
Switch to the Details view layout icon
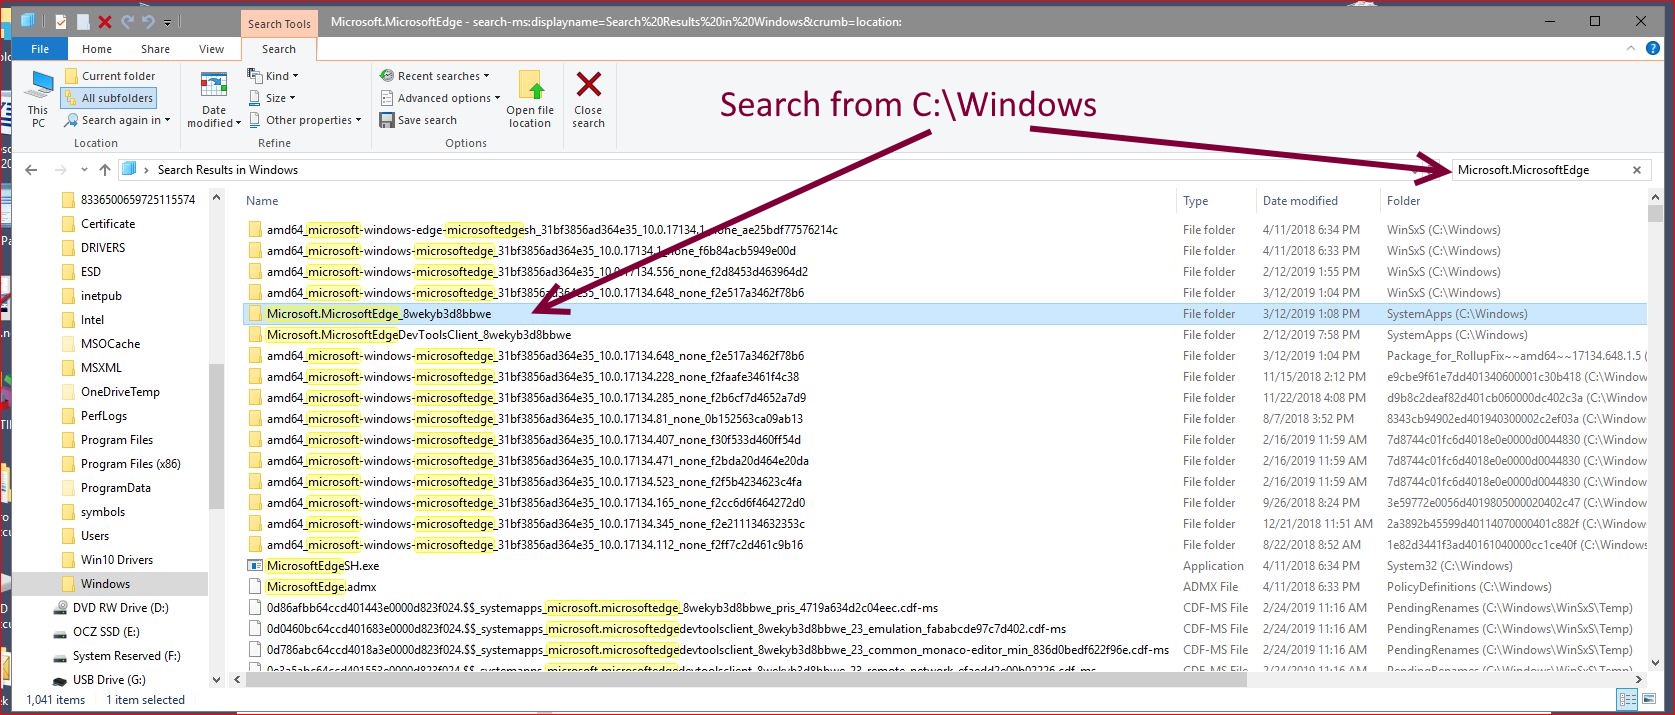(1628, 700)
